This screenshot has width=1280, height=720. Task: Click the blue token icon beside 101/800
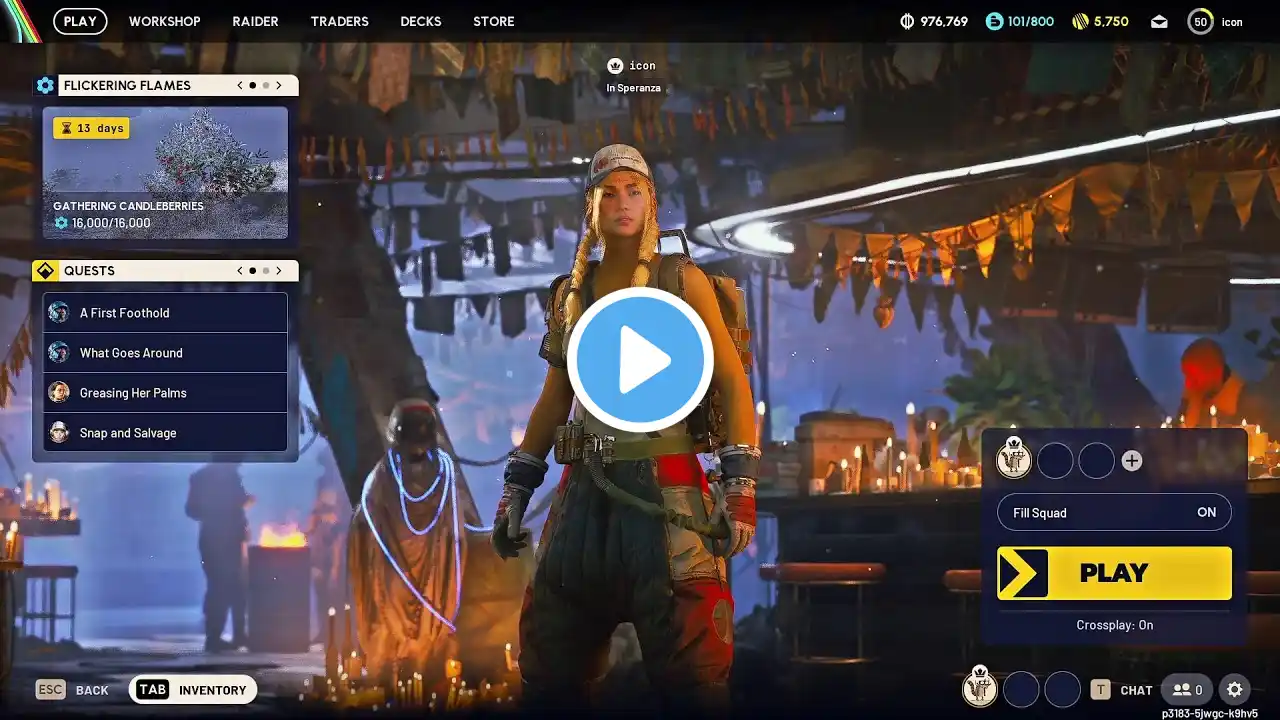tap(994, 21)
